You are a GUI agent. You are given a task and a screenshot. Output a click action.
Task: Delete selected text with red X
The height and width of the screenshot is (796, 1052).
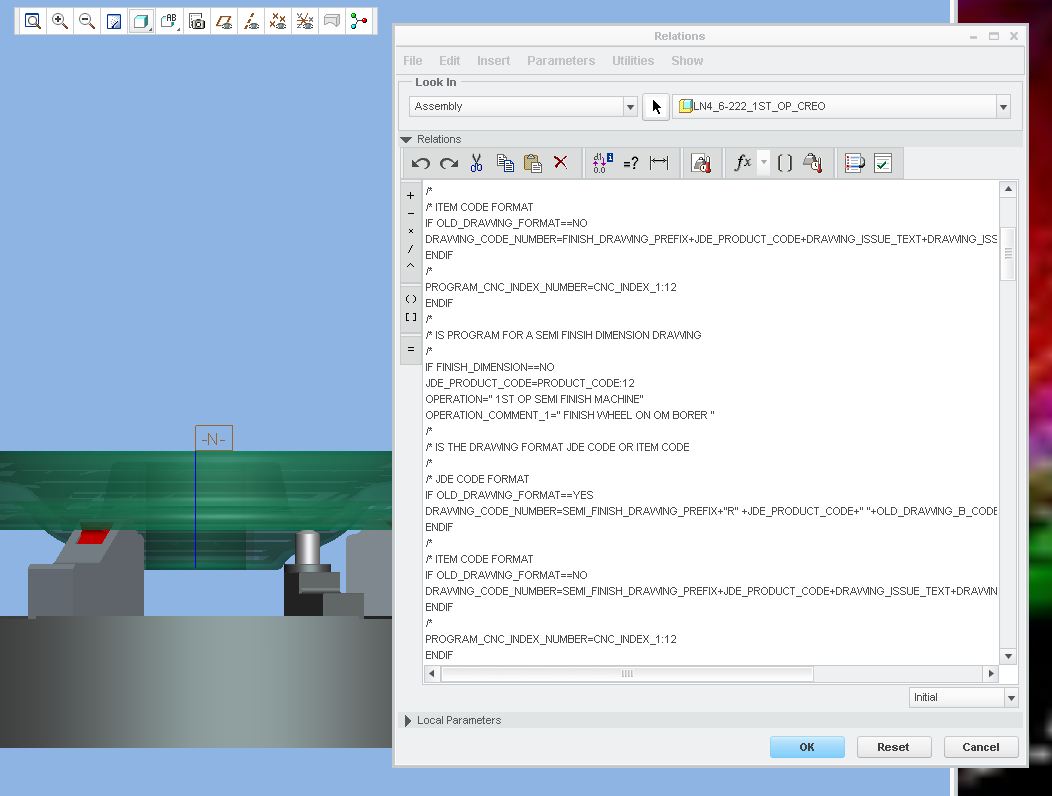[560, 162]
